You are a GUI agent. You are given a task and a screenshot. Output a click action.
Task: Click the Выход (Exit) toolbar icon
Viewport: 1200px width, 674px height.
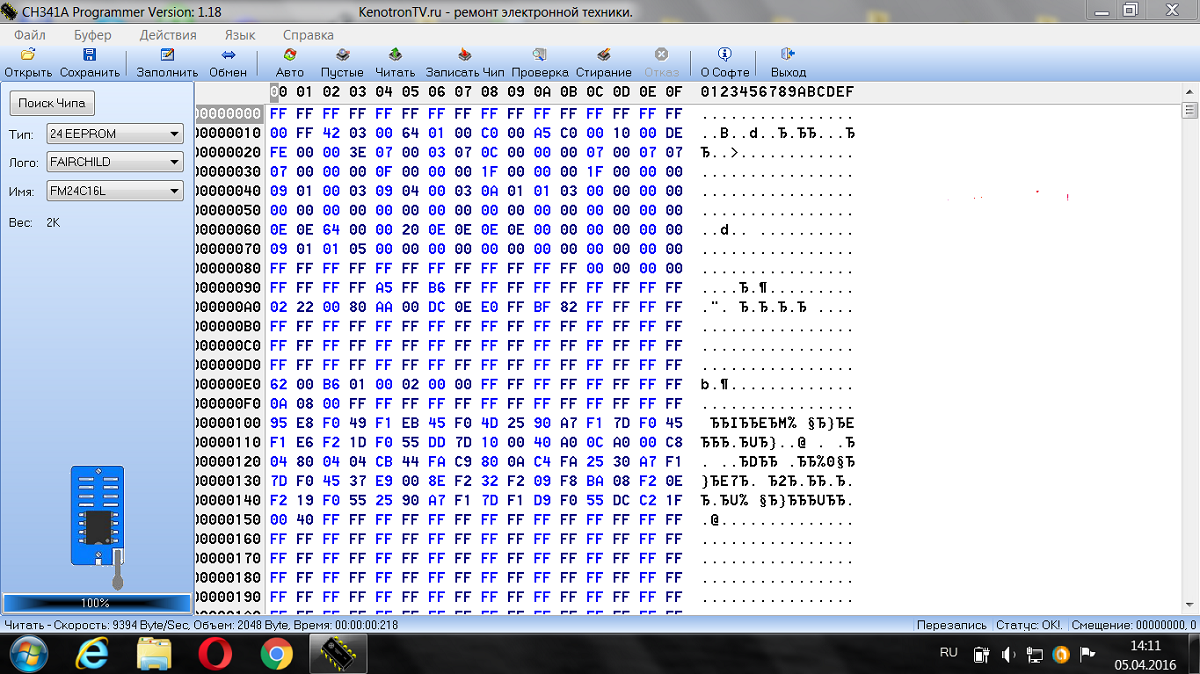tap(788, 56)
